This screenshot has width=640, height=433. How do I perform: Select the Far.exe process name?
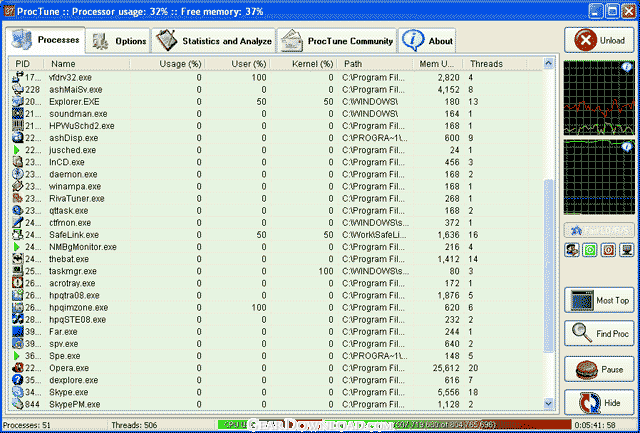pos(63,332)
